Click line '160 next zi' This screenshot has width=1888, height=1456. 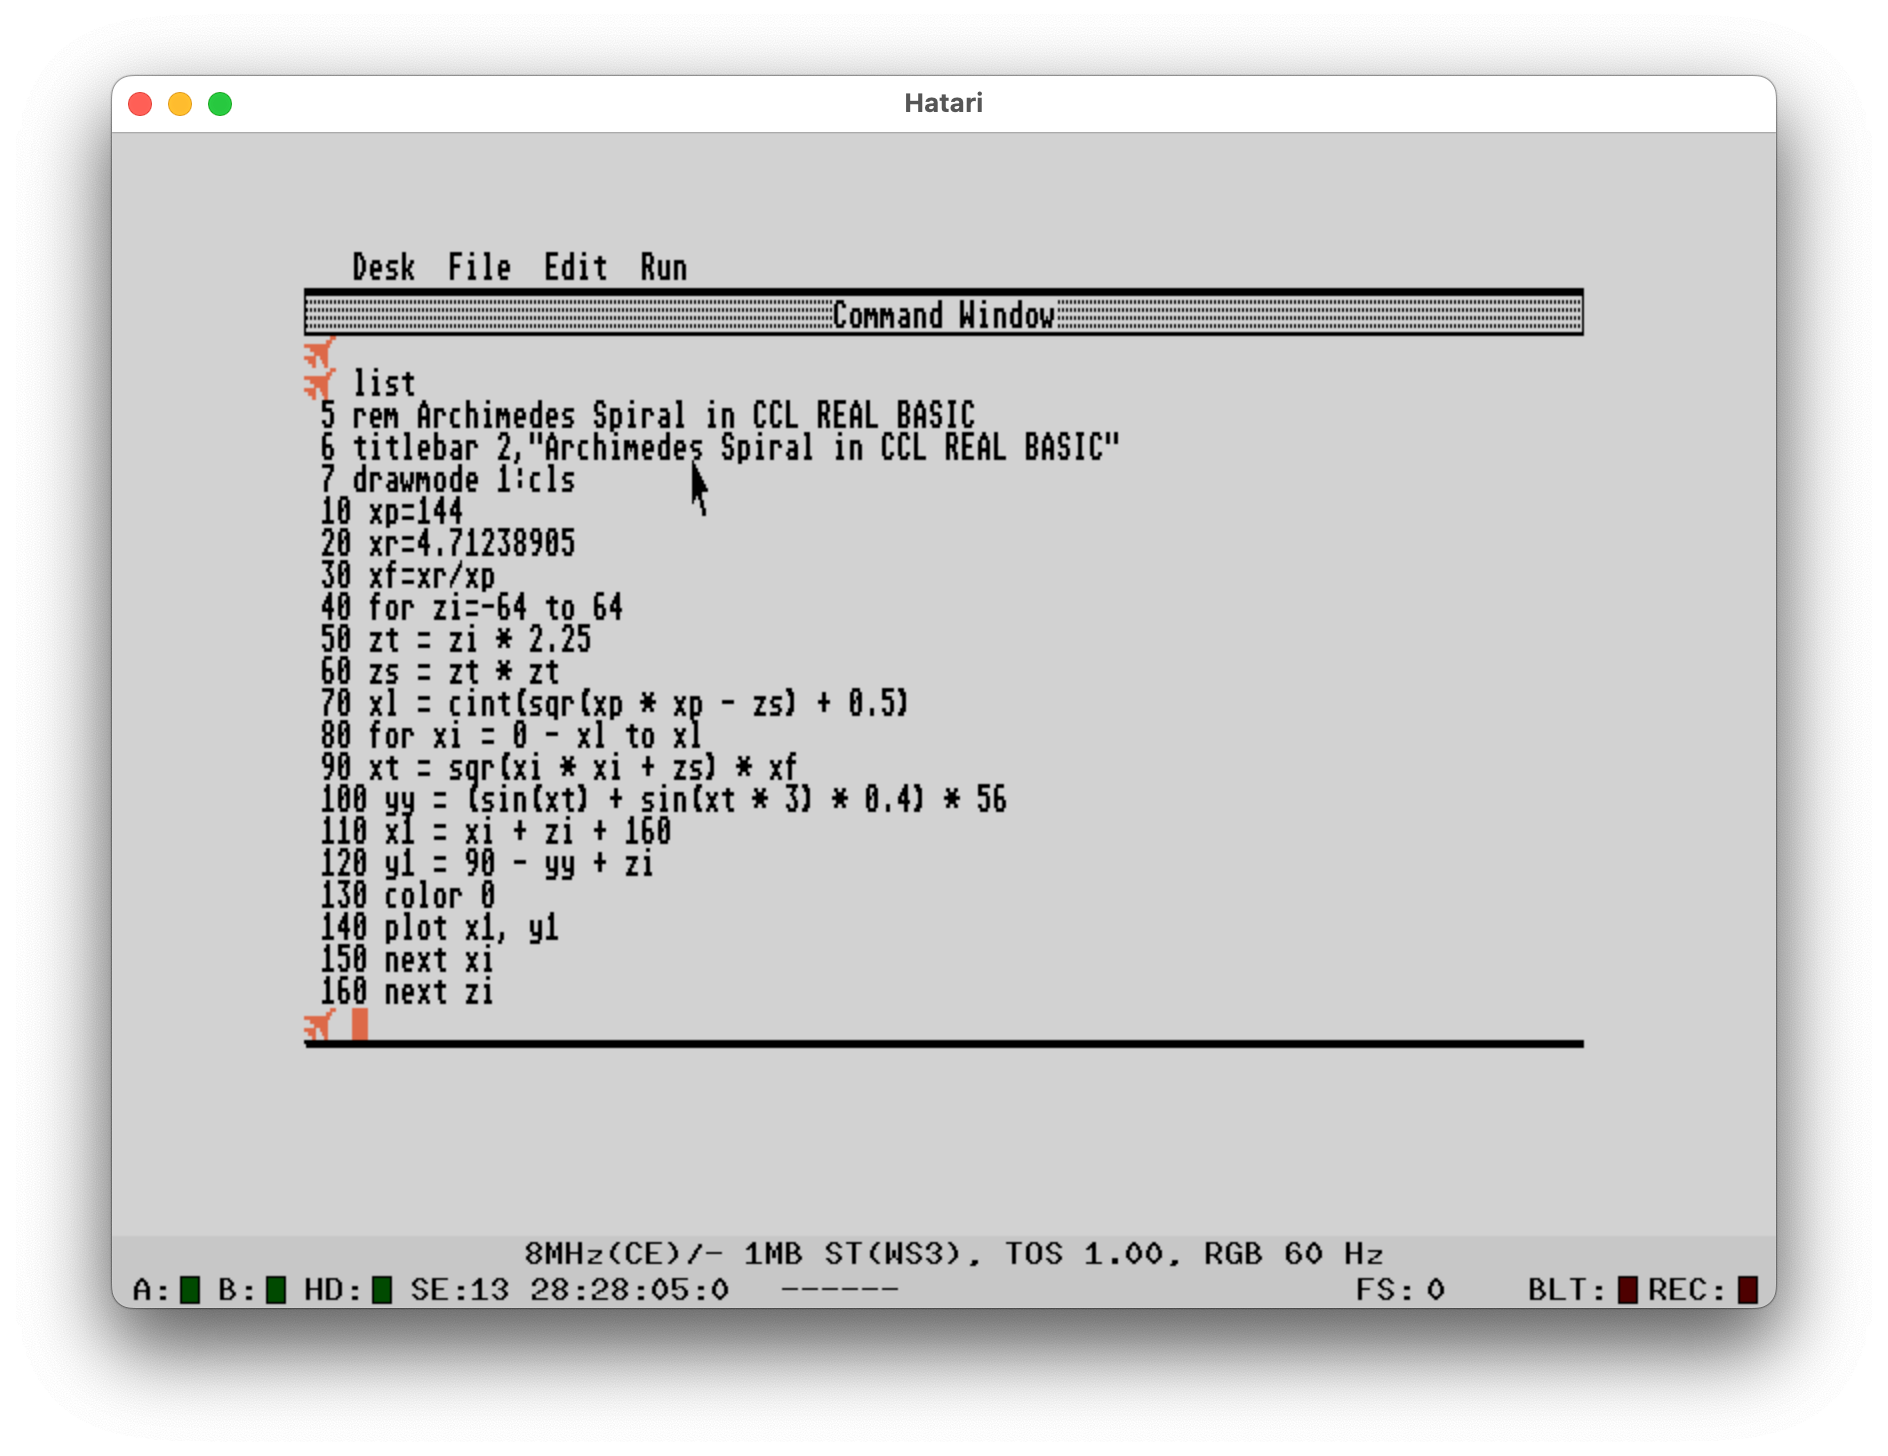click(407, 991)
